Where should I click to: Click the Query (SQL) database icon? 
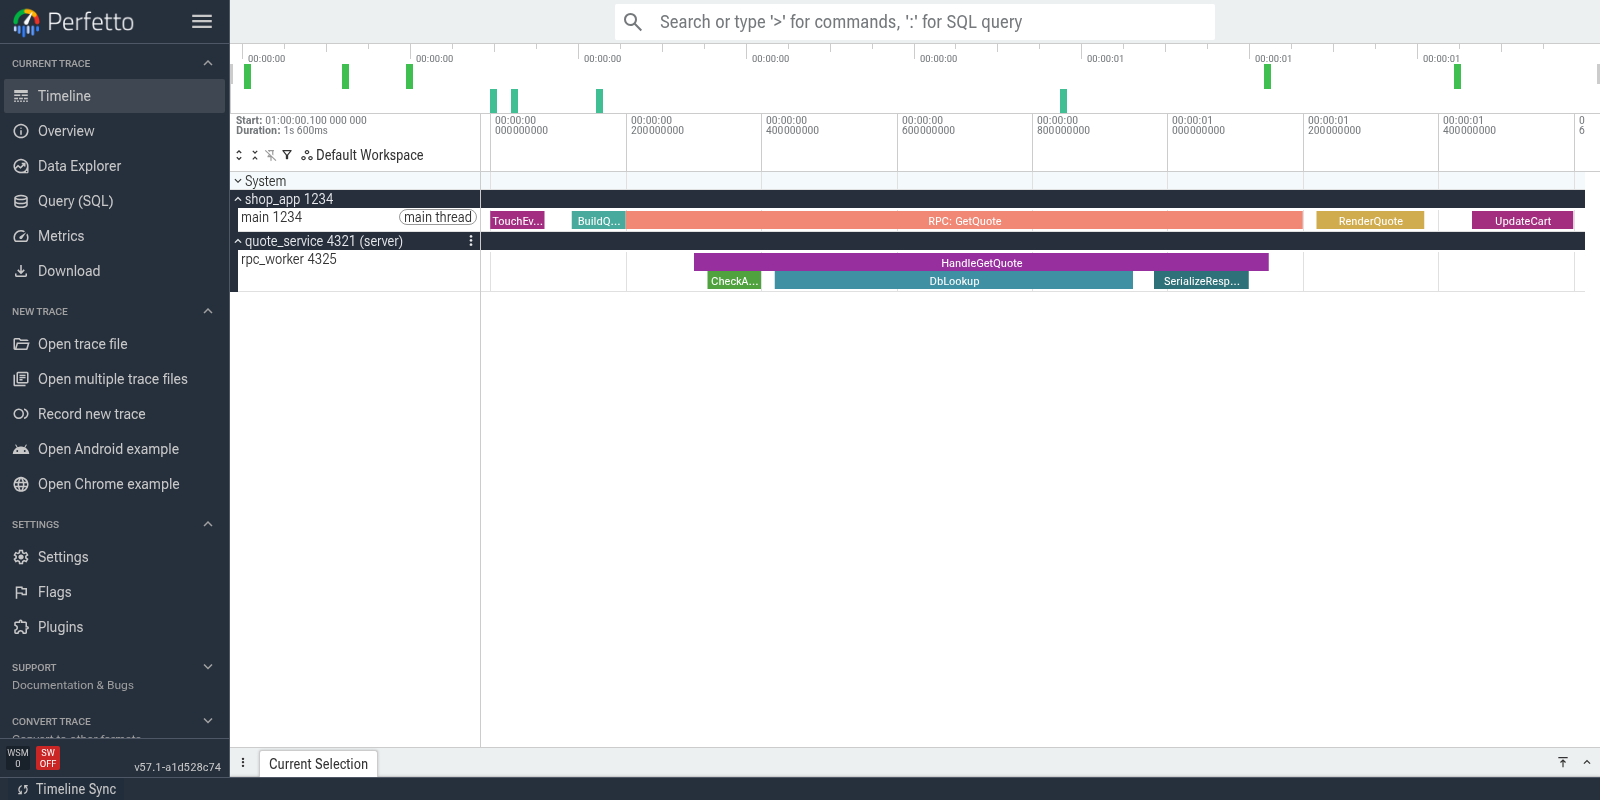pyautogui.click(x=21, y=201)
